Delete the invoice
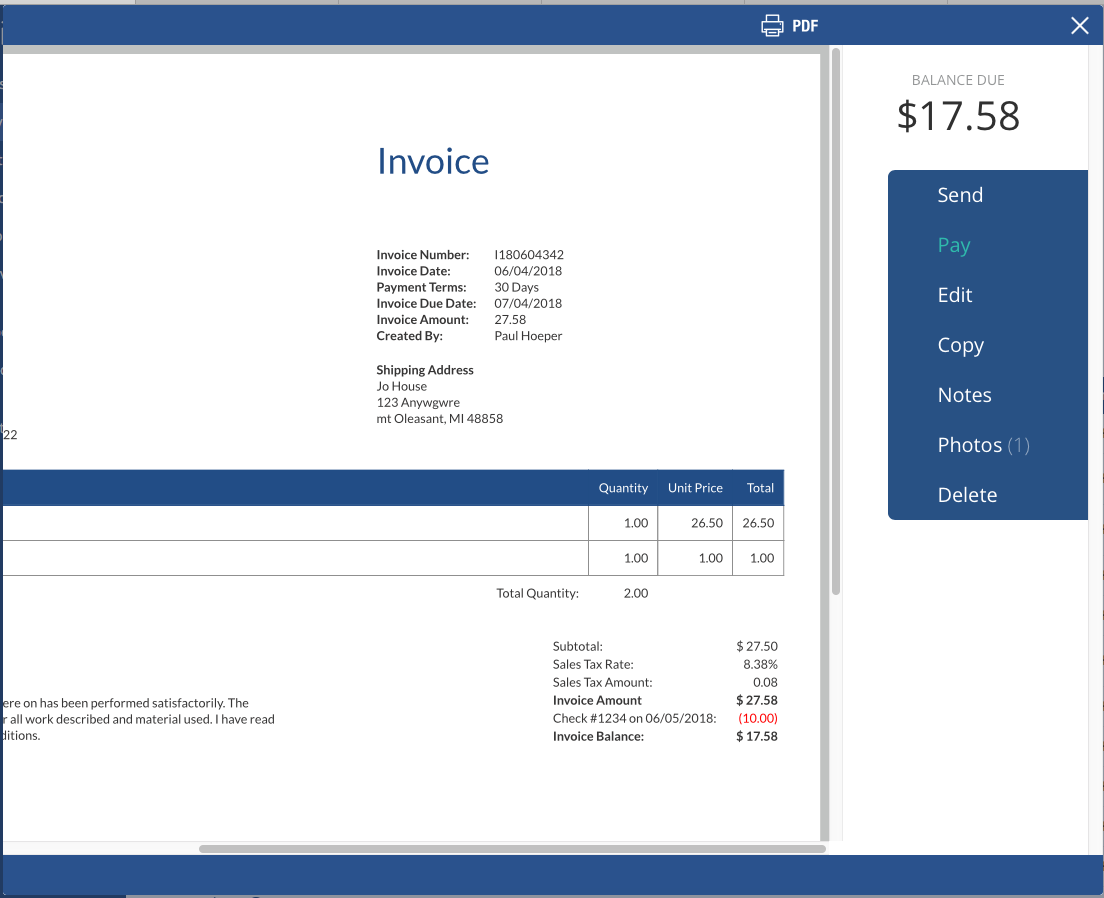 pos(967,495)
